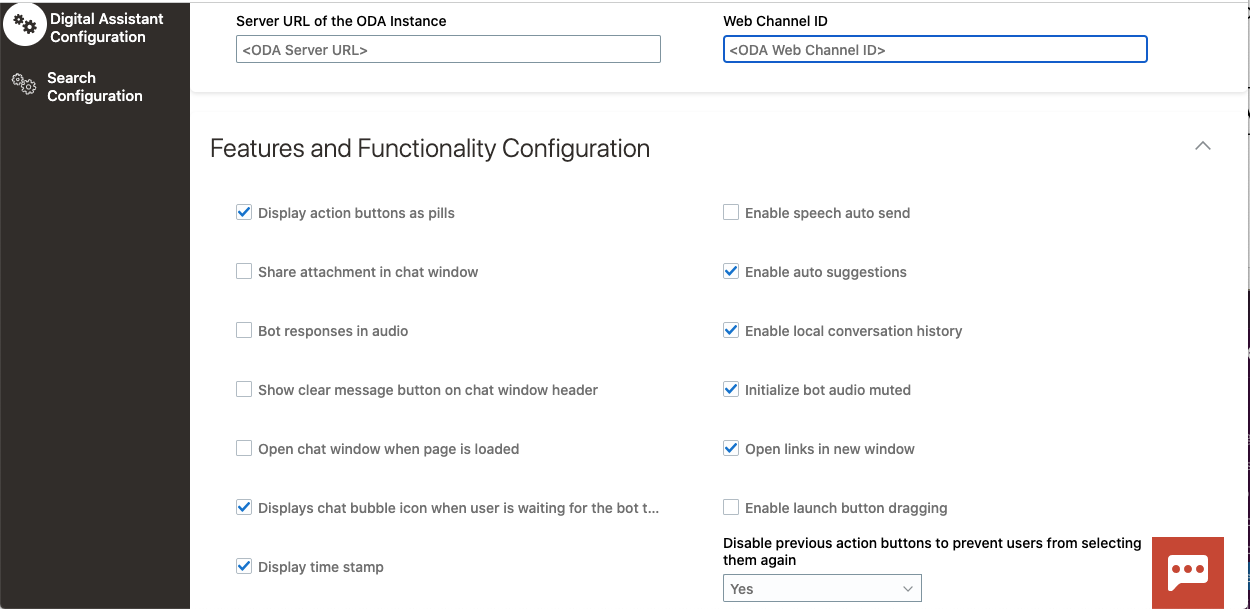Open the red chat bubble launcher

1187,572
